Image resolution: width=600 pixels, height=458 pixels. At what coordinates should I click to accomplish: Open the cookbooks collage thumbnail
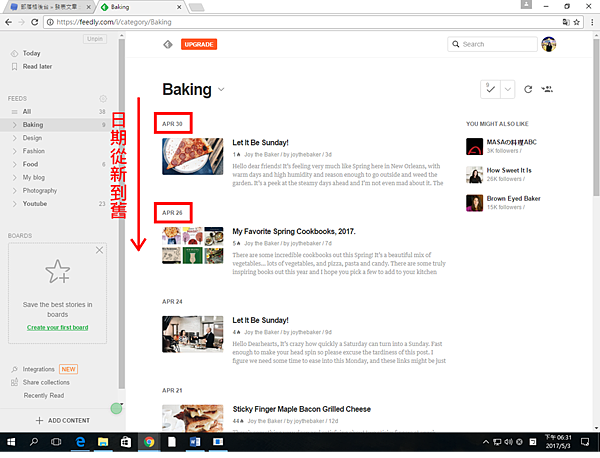[192, 245]
